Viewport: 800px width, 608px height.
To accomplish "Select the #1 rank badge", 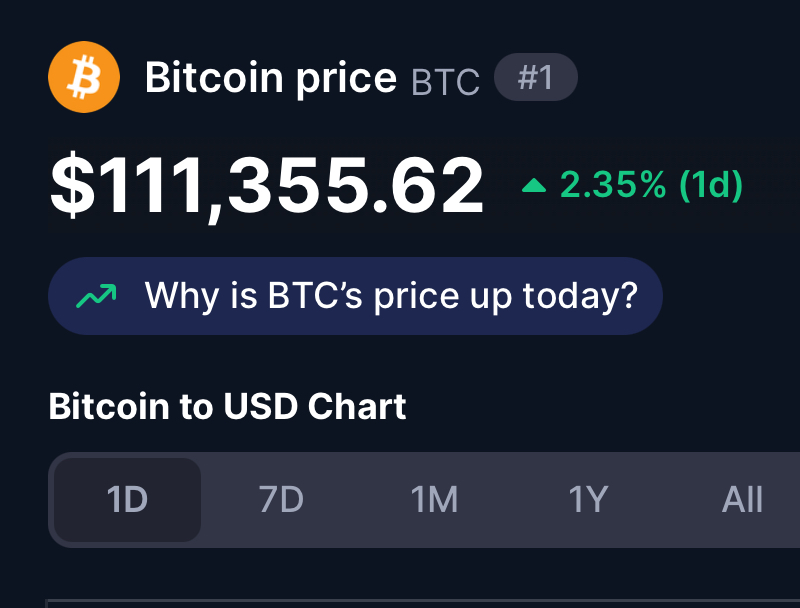I will coord(536,77).
